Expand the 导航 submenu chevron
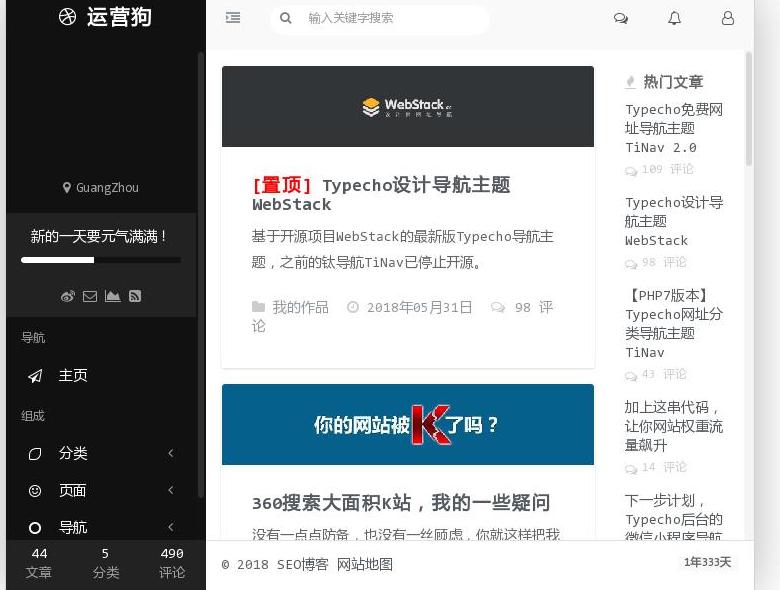The height and width of the screenshot is (590, 780). (171, 527)
